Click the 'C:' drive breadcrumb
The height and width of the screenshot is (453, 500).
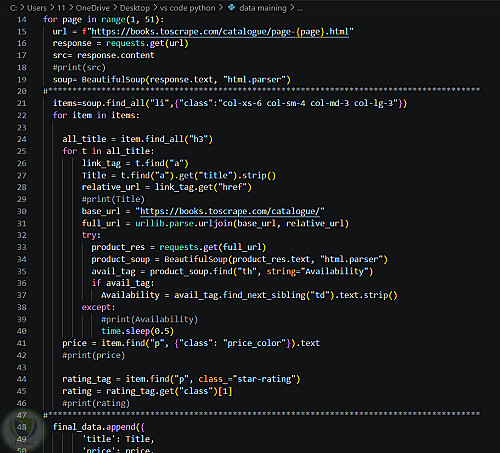[13, 8]
